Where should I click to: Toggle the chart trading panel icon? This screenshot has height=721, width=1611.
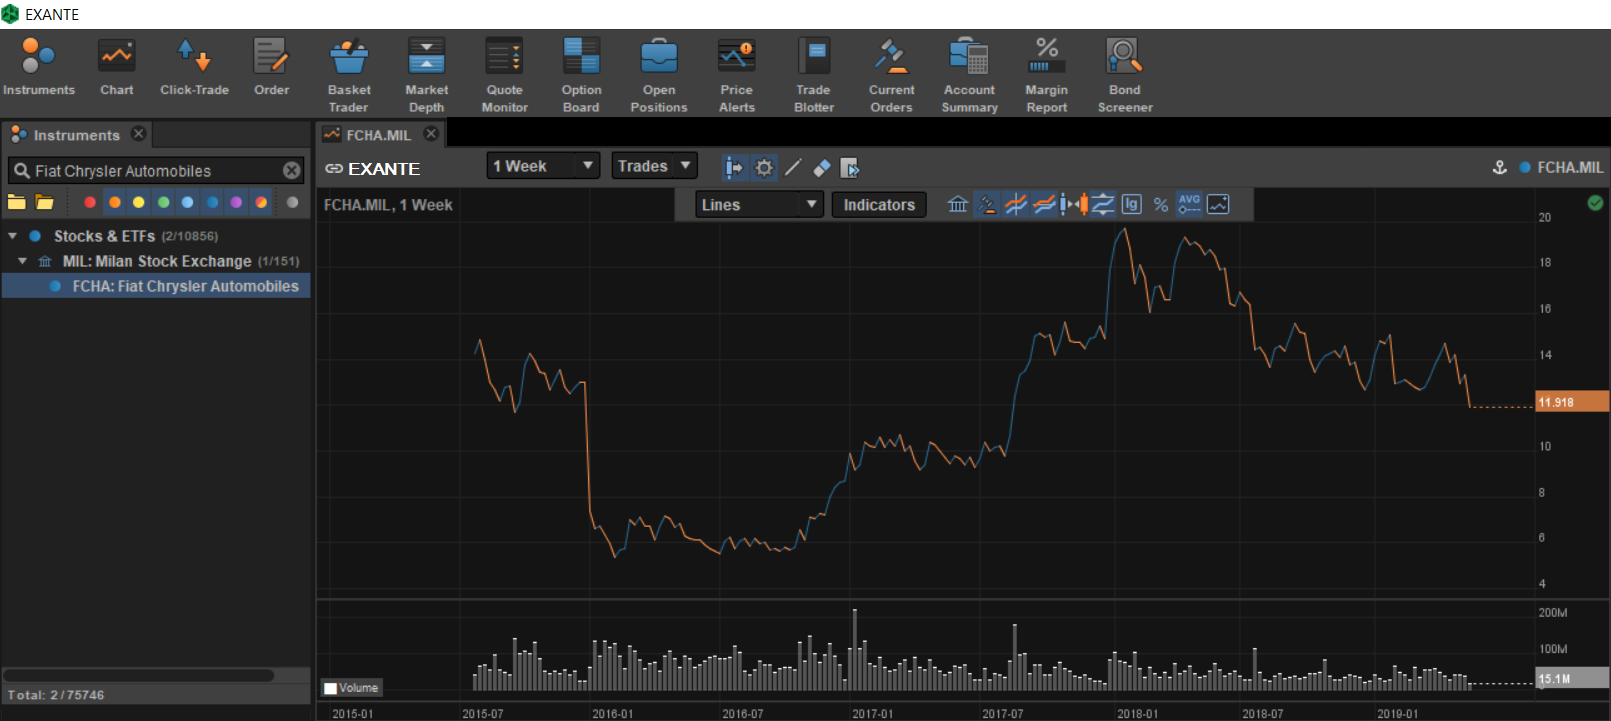[x=734, y=168]
